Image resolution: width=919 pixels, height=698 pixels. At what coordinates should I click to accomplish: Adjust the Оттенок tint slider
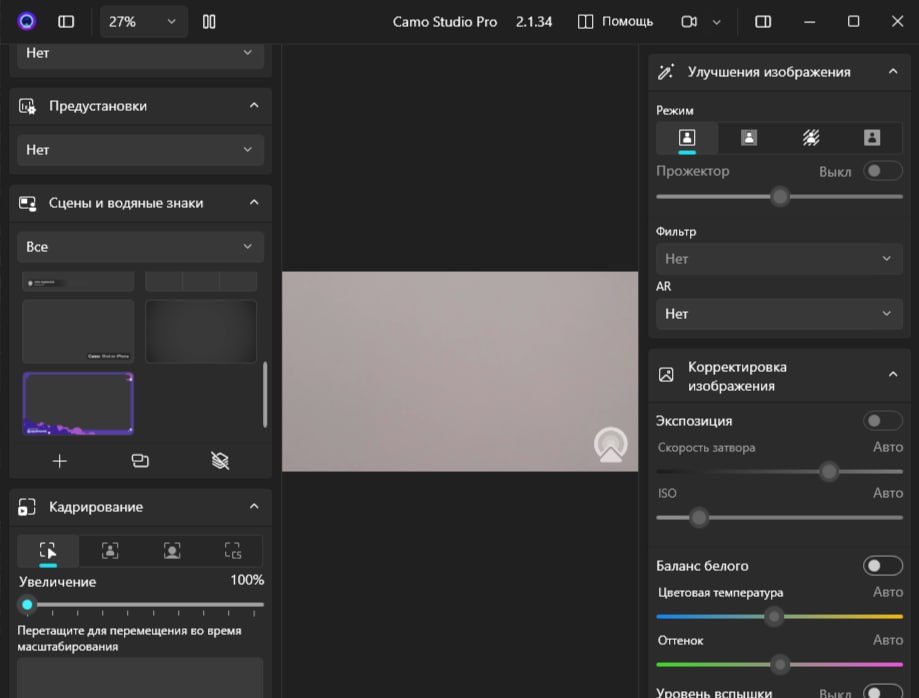click(x=780, y=665)
